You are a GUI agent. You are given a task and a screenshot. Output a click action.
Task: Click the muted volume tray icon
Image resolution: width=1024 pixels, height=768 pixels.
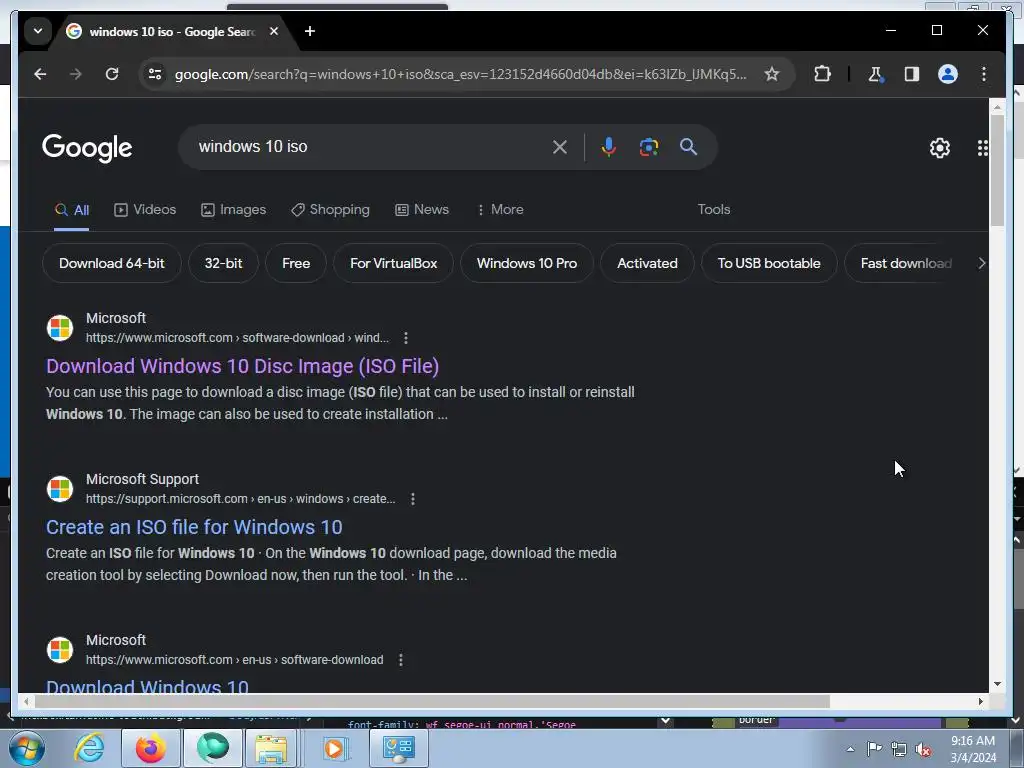(923, 749)
